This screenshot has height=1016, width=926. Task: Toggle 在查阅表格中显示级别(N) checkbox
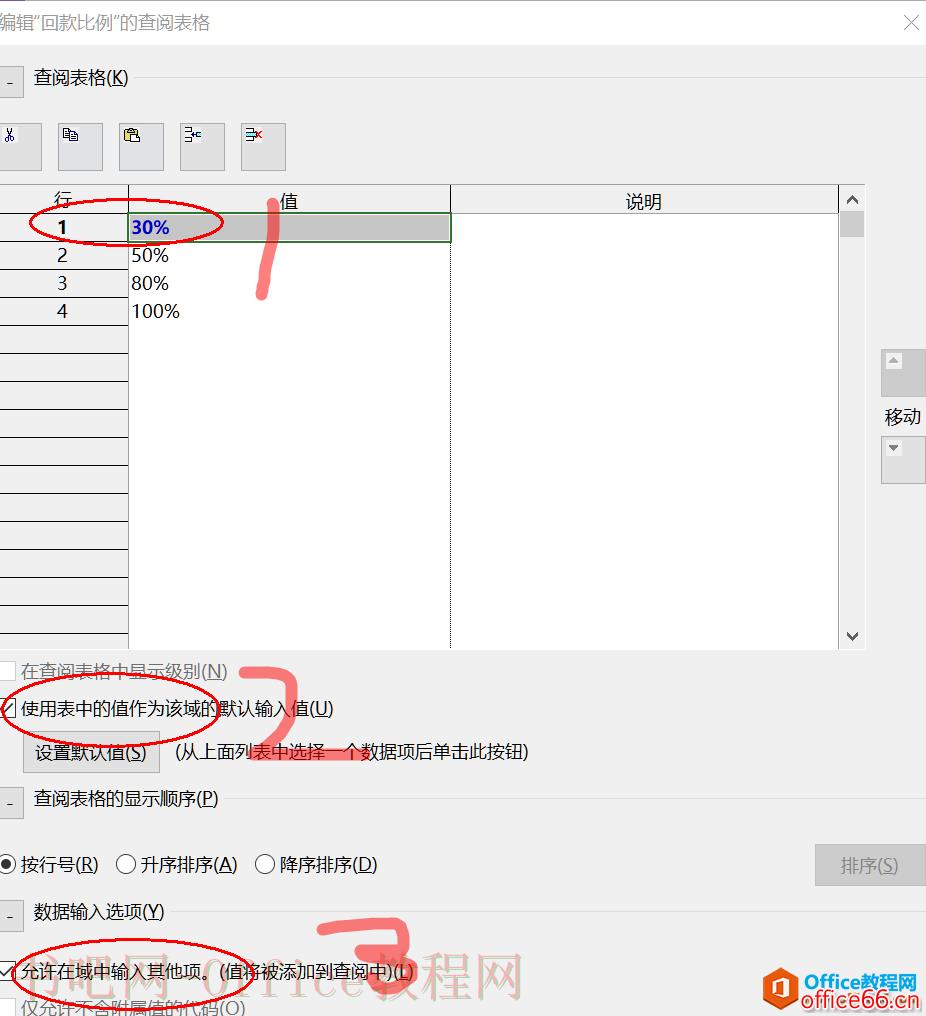coord(8,671)
